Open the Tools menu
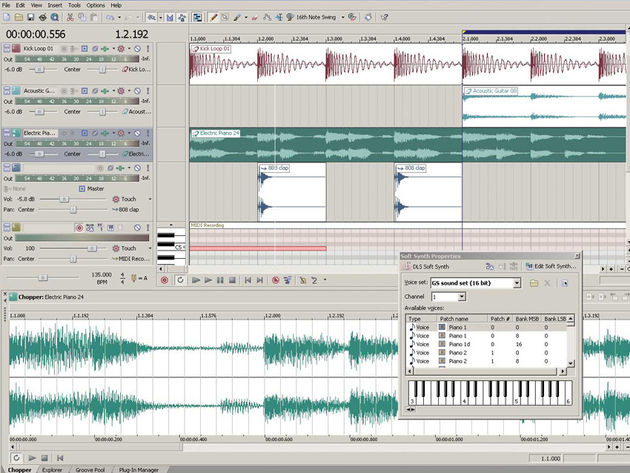The height and width of the screenshot is (473, 630). (74, 5)
